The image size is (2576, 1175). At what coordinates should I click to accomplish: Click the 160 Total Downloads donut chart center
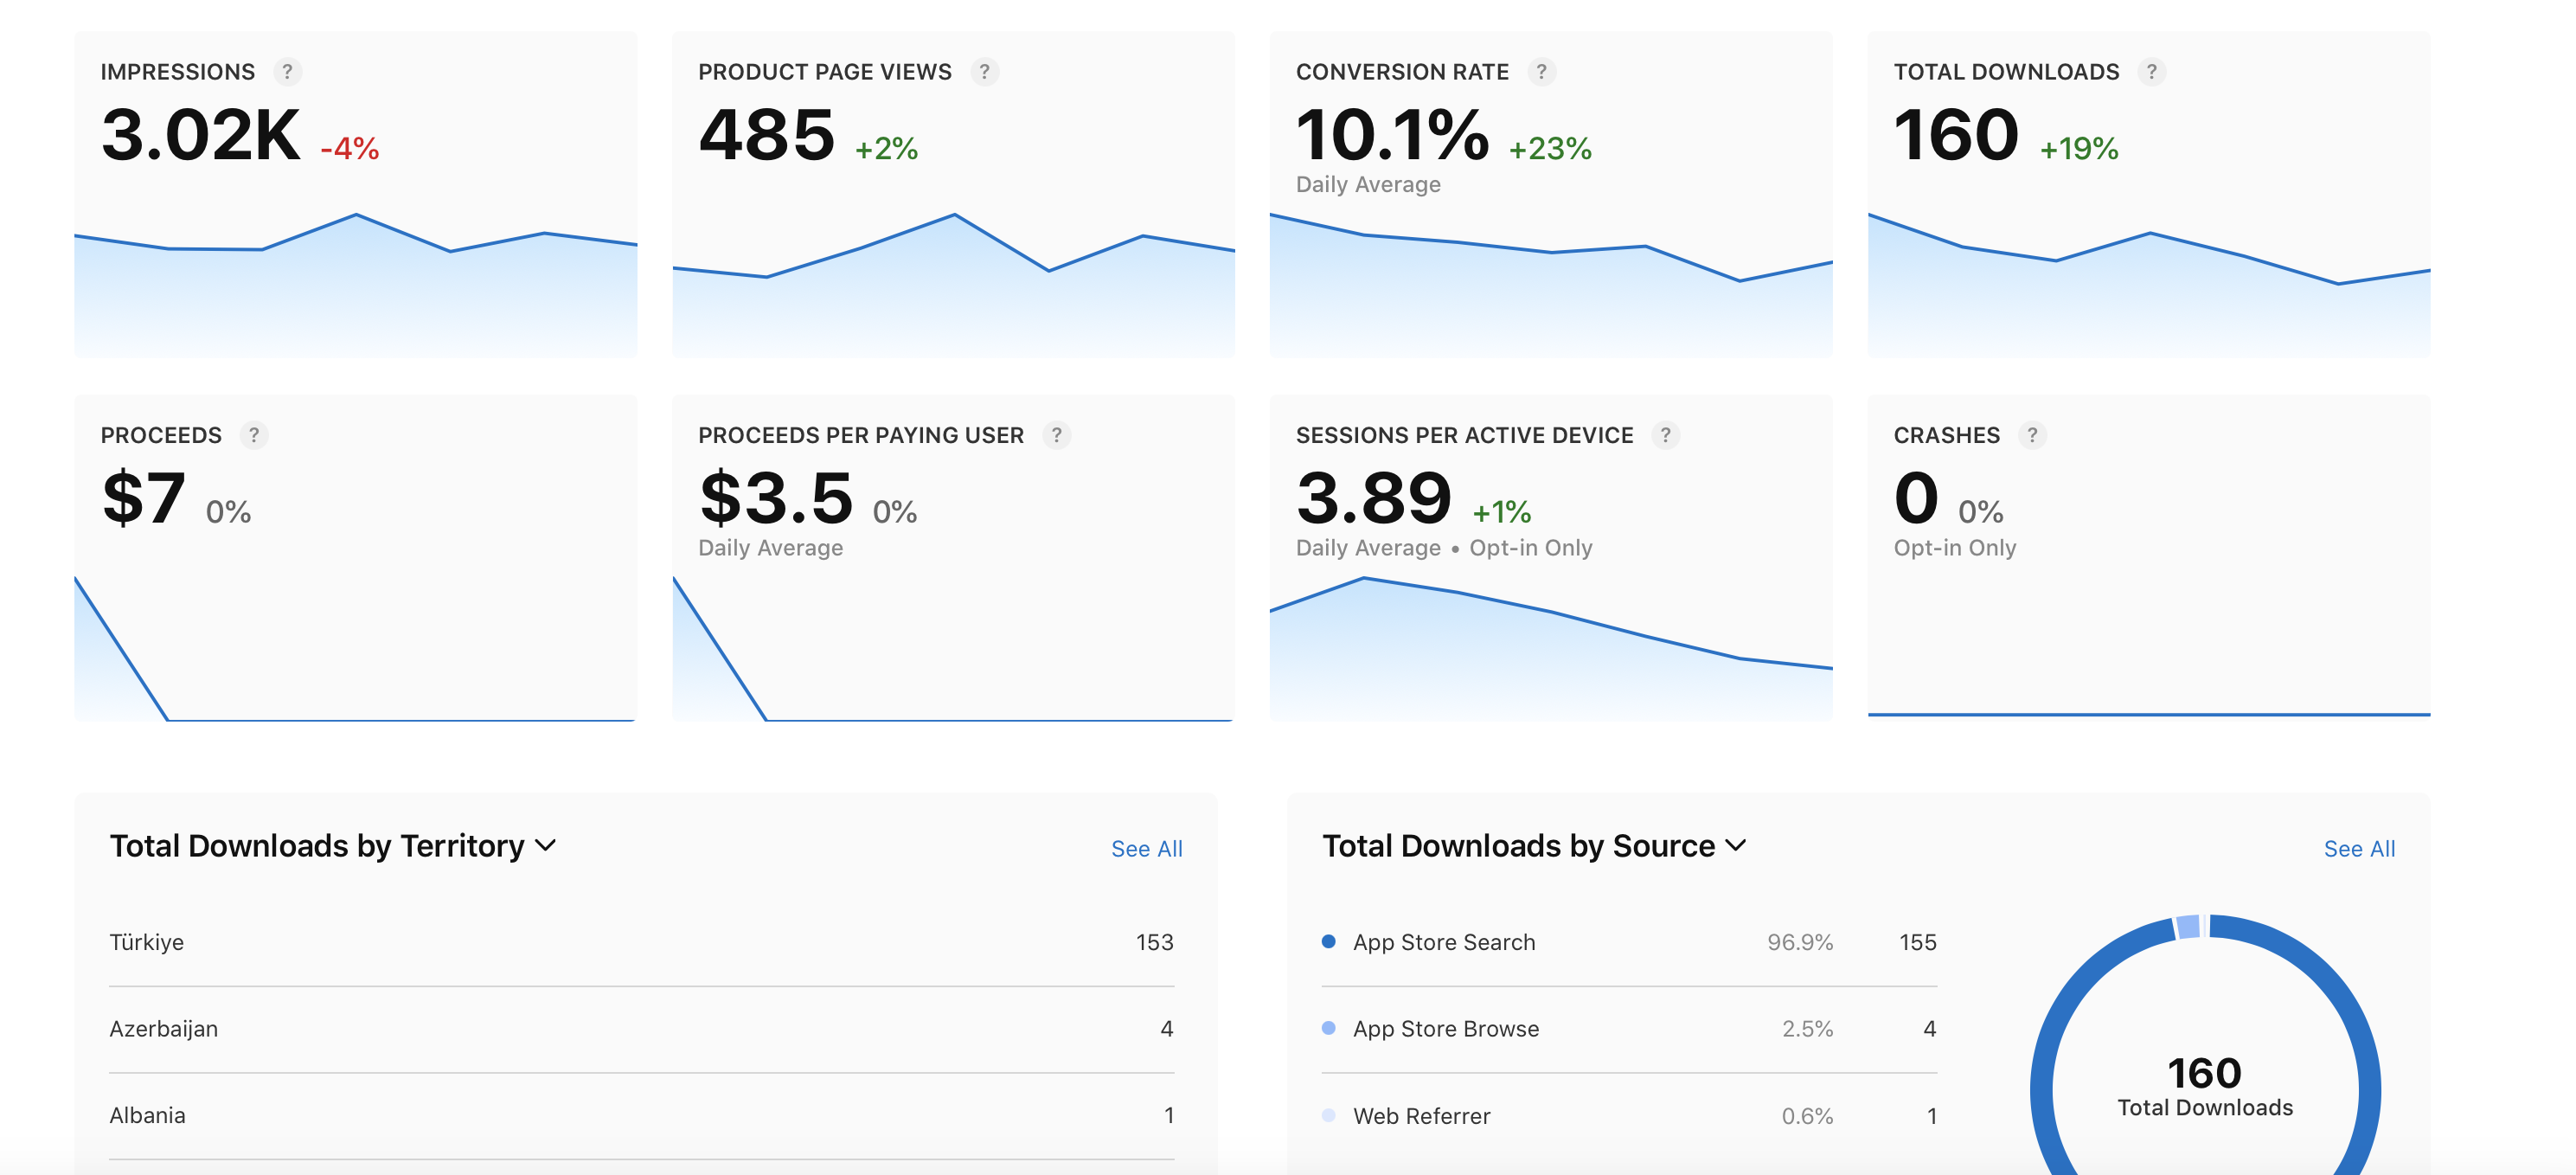coord(2205,1087)
